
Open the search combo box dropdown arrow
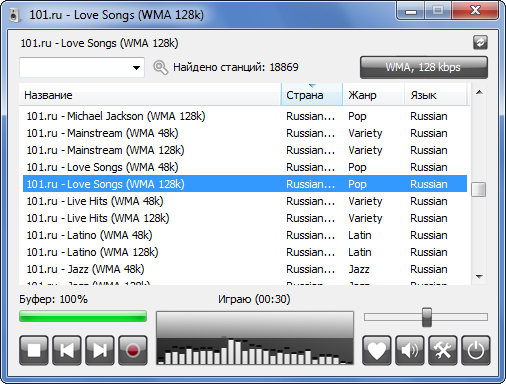136,68
